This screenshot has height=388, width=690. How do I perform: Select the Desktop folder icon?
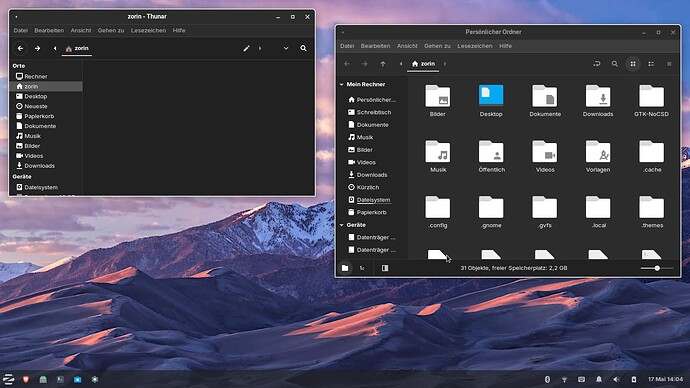tap(491, 96)
